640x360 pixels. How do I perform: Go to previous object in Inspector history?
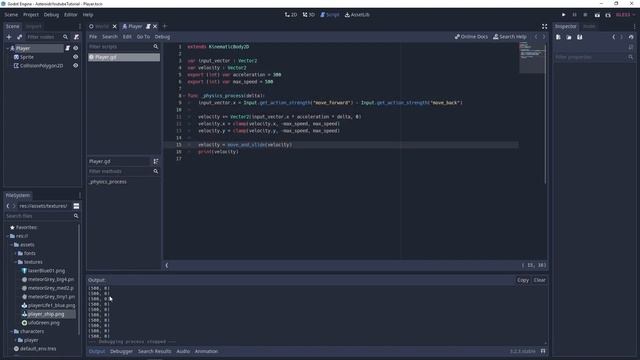(x=613, y=37)
